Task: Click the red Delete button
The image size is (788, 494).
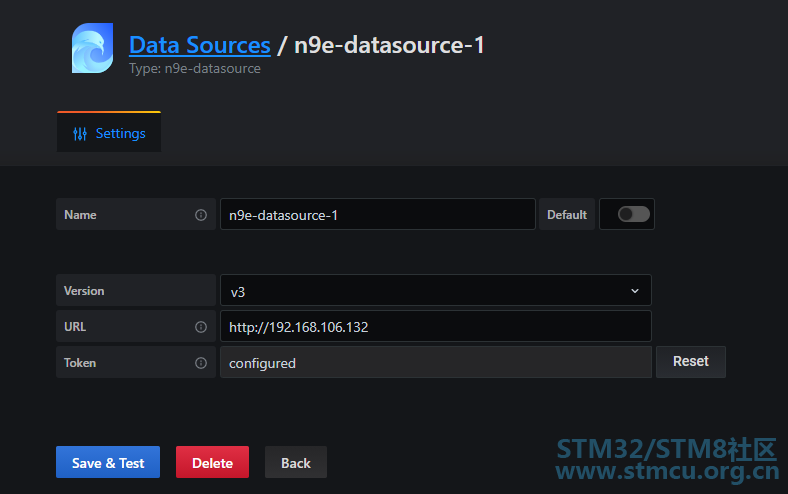Action: (x=213, y=462)
